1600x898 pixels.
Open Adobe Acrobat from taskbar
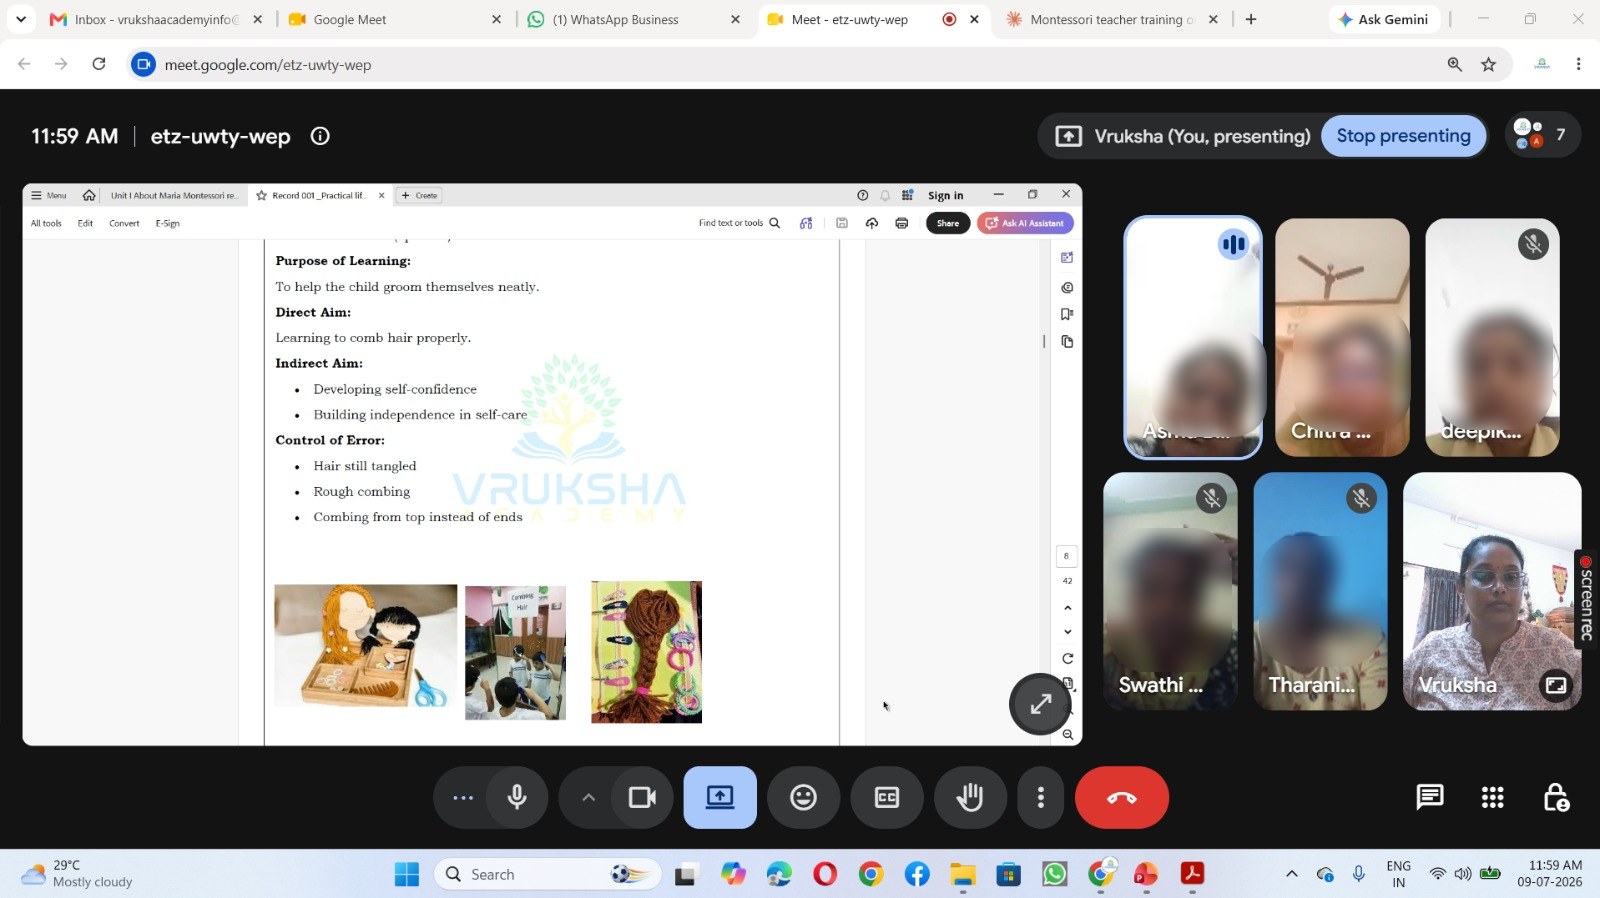pos(1192,874)
